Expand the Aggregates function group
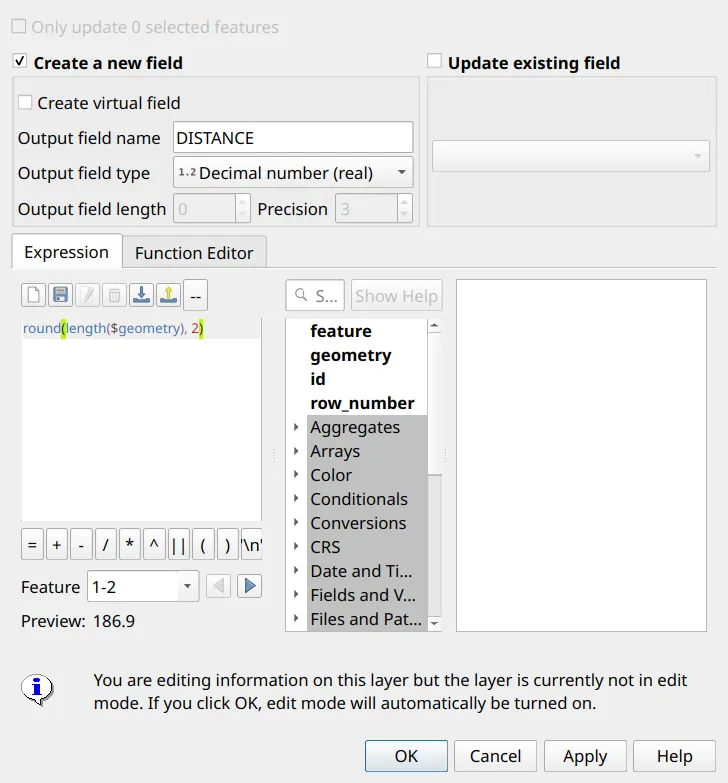 296,427
